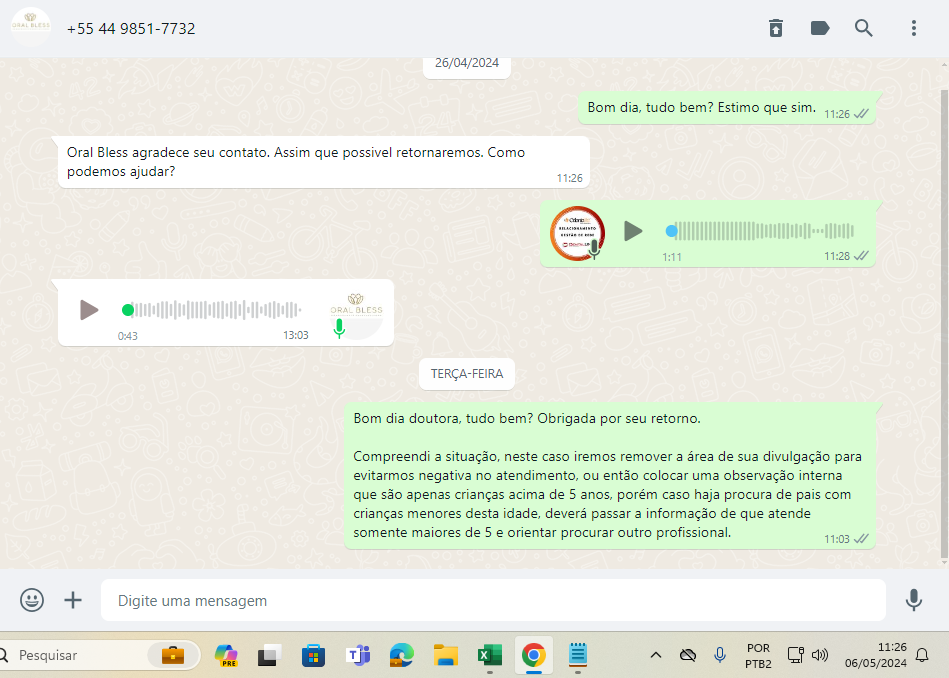Click the 'Digite uma mensagem' input field
Screen dimensions: 949x678
point(492,601)
